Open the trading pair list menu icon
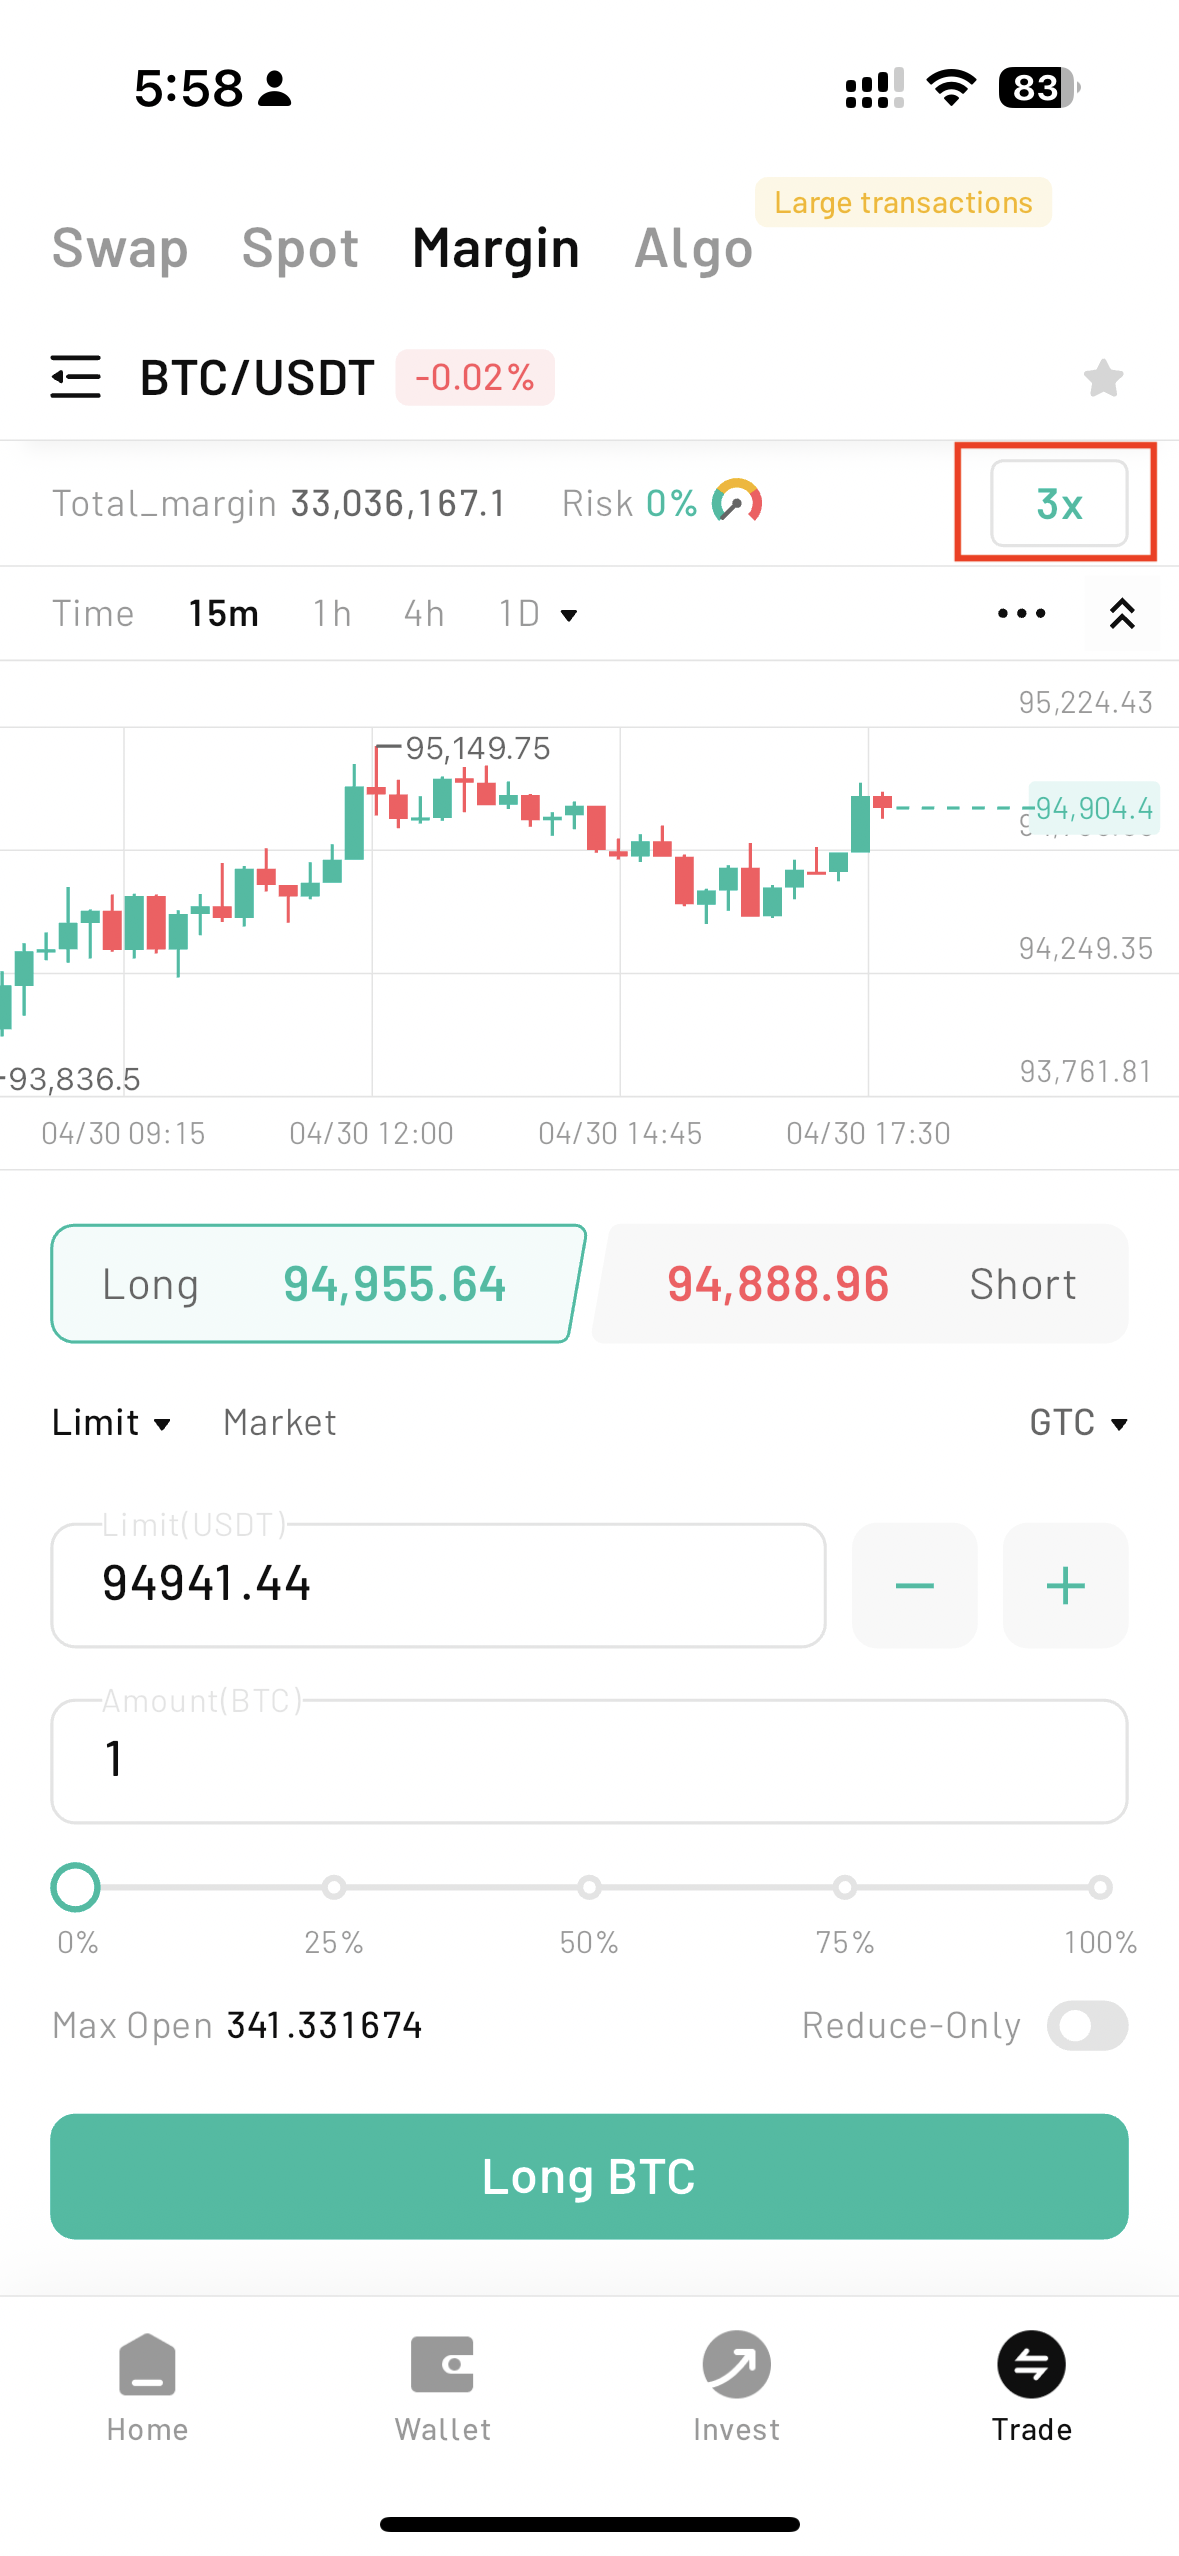The width and height of the screenshot is (1179, 2556). [76, 377]
